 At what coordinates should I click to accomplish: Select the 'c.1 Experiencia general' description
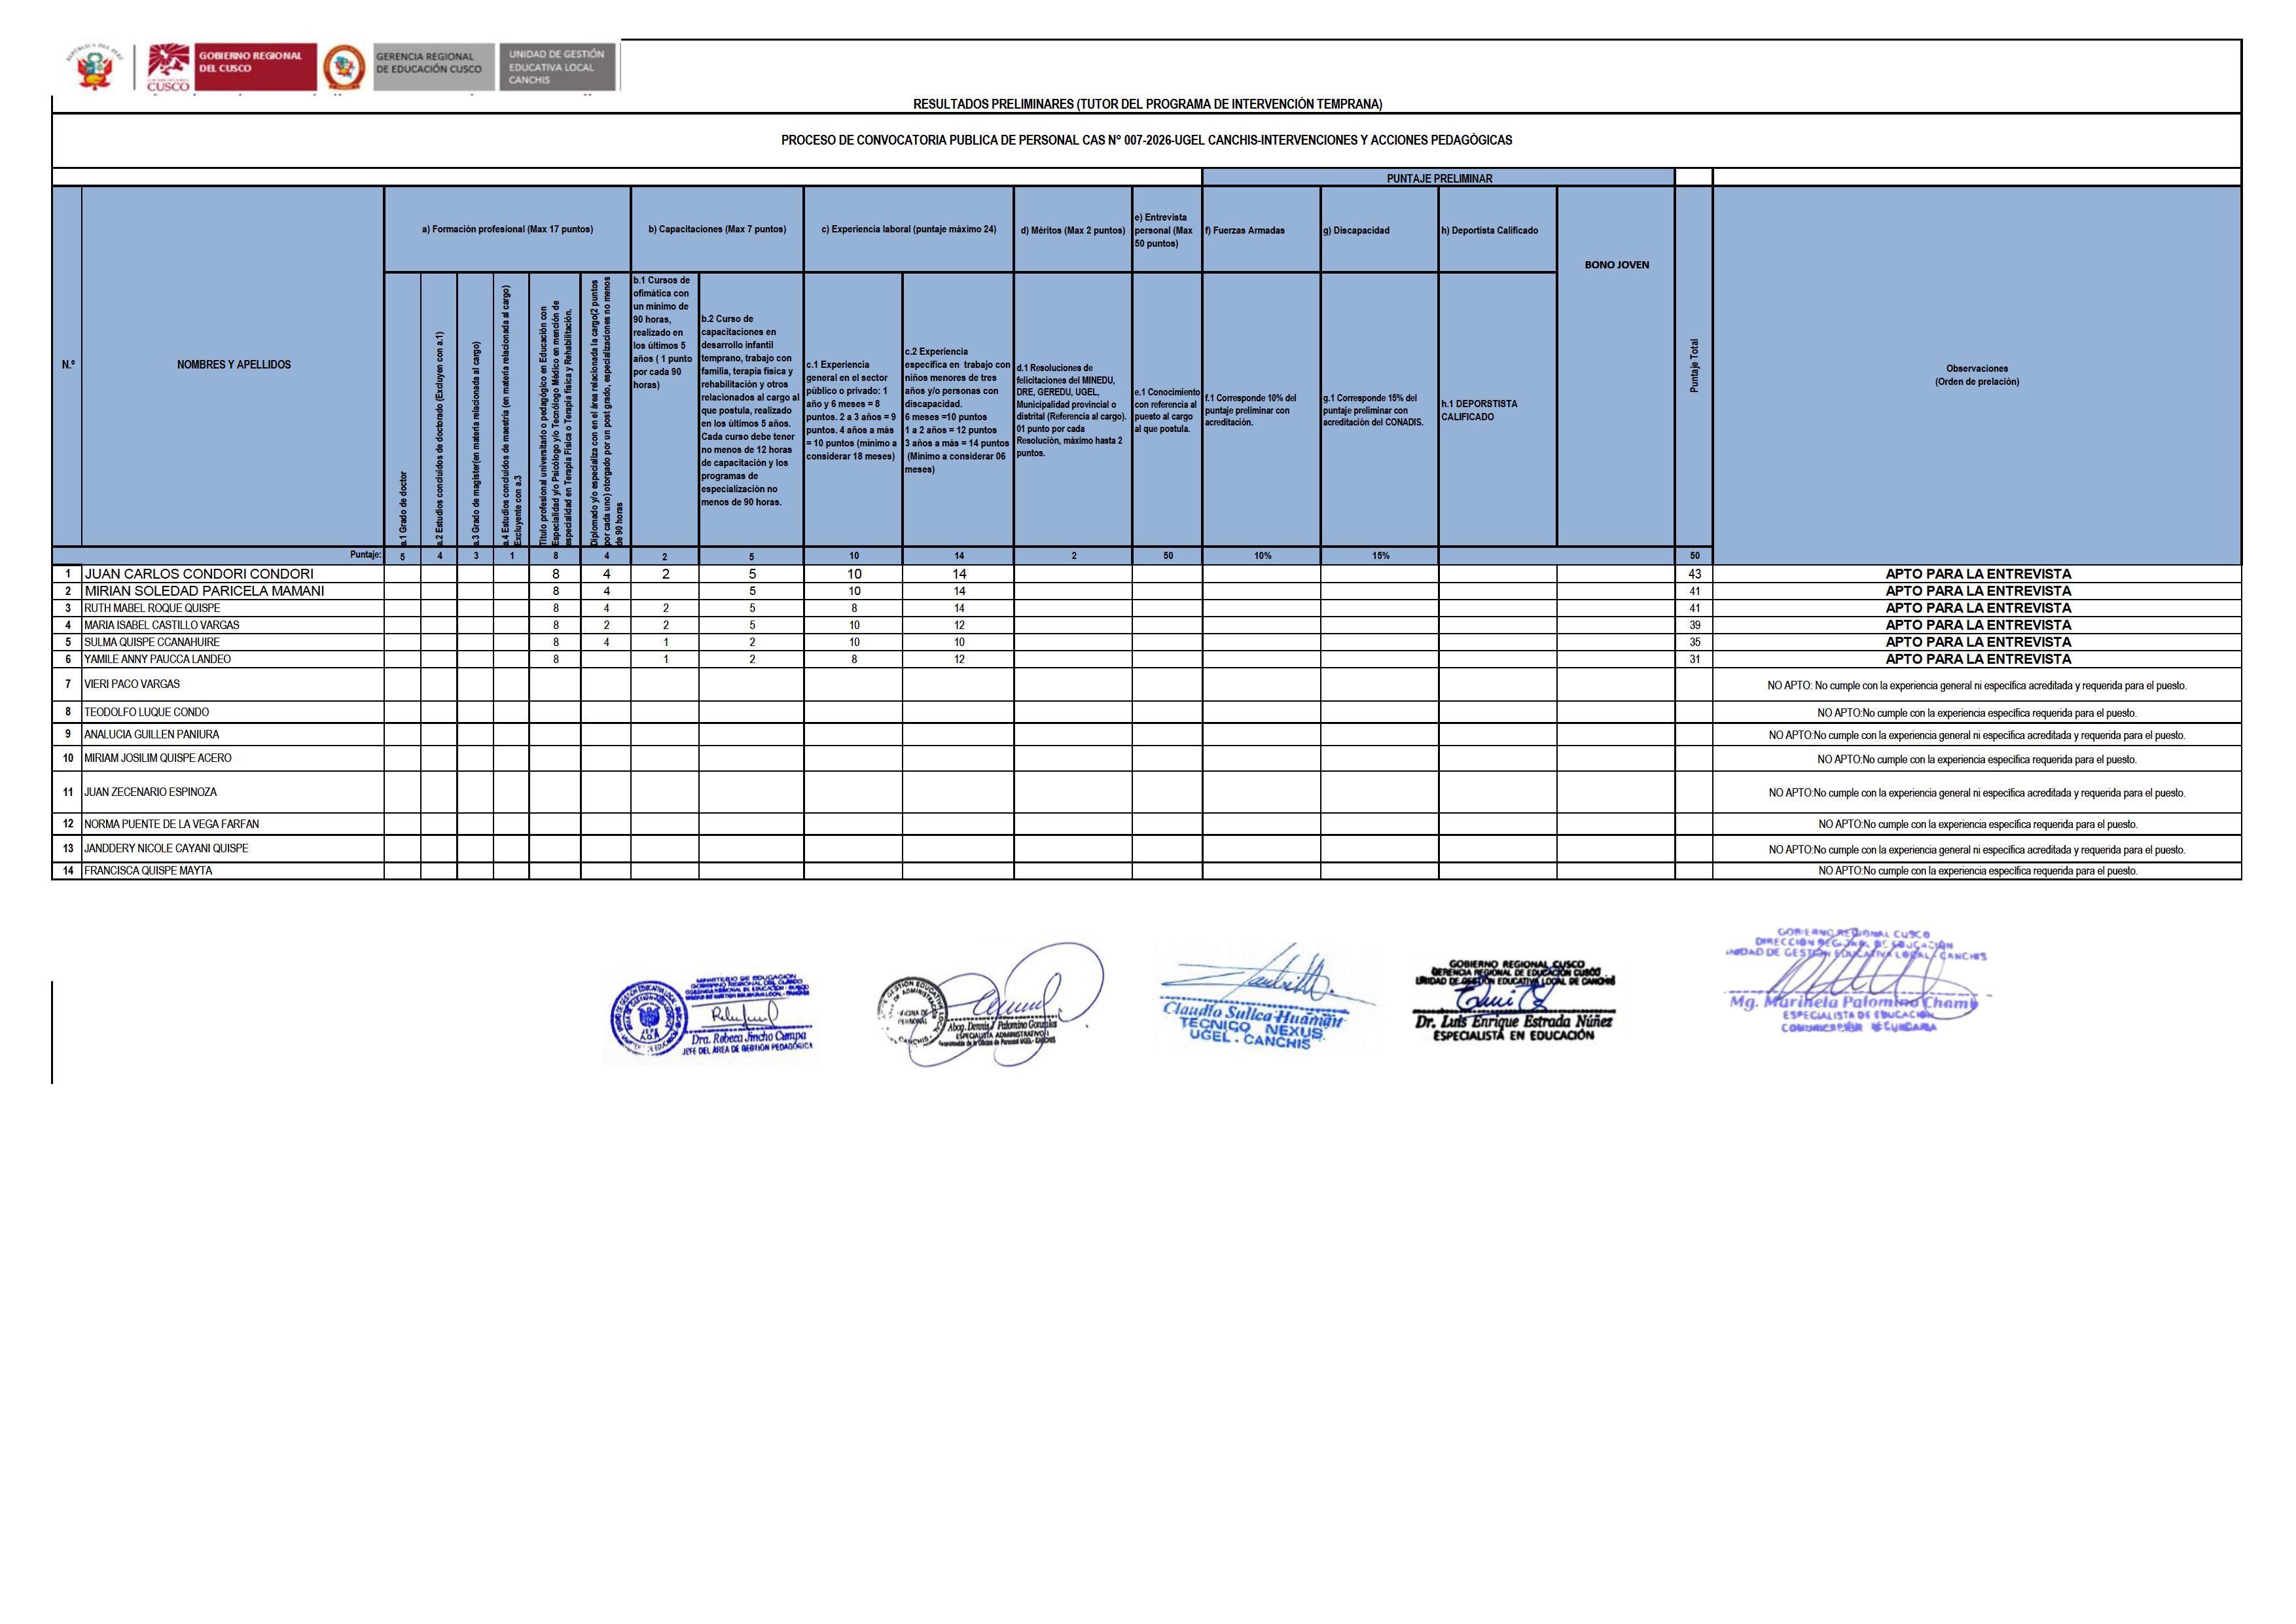(x=852, y=410)
